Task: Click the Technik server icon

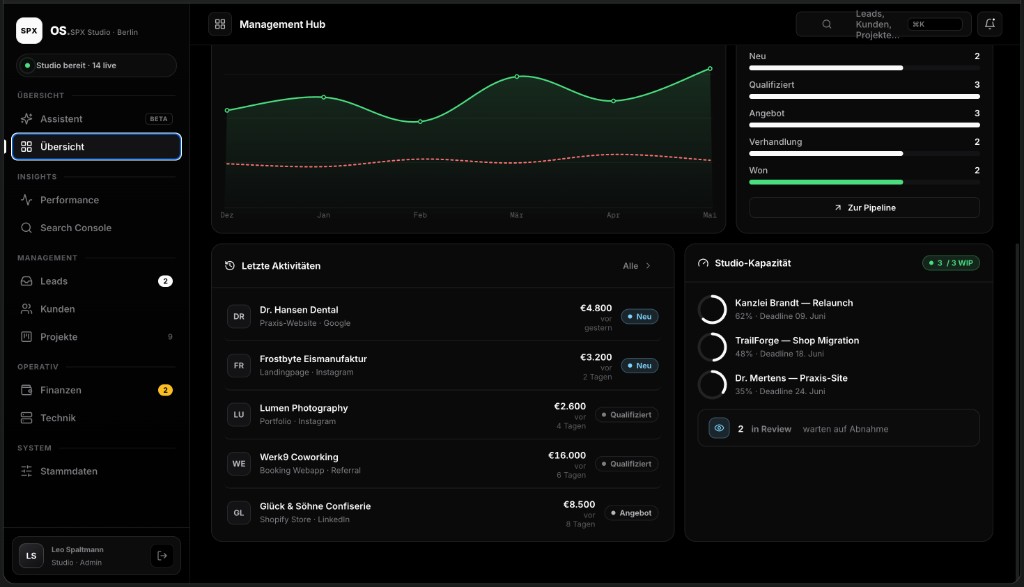Action: 26,418
